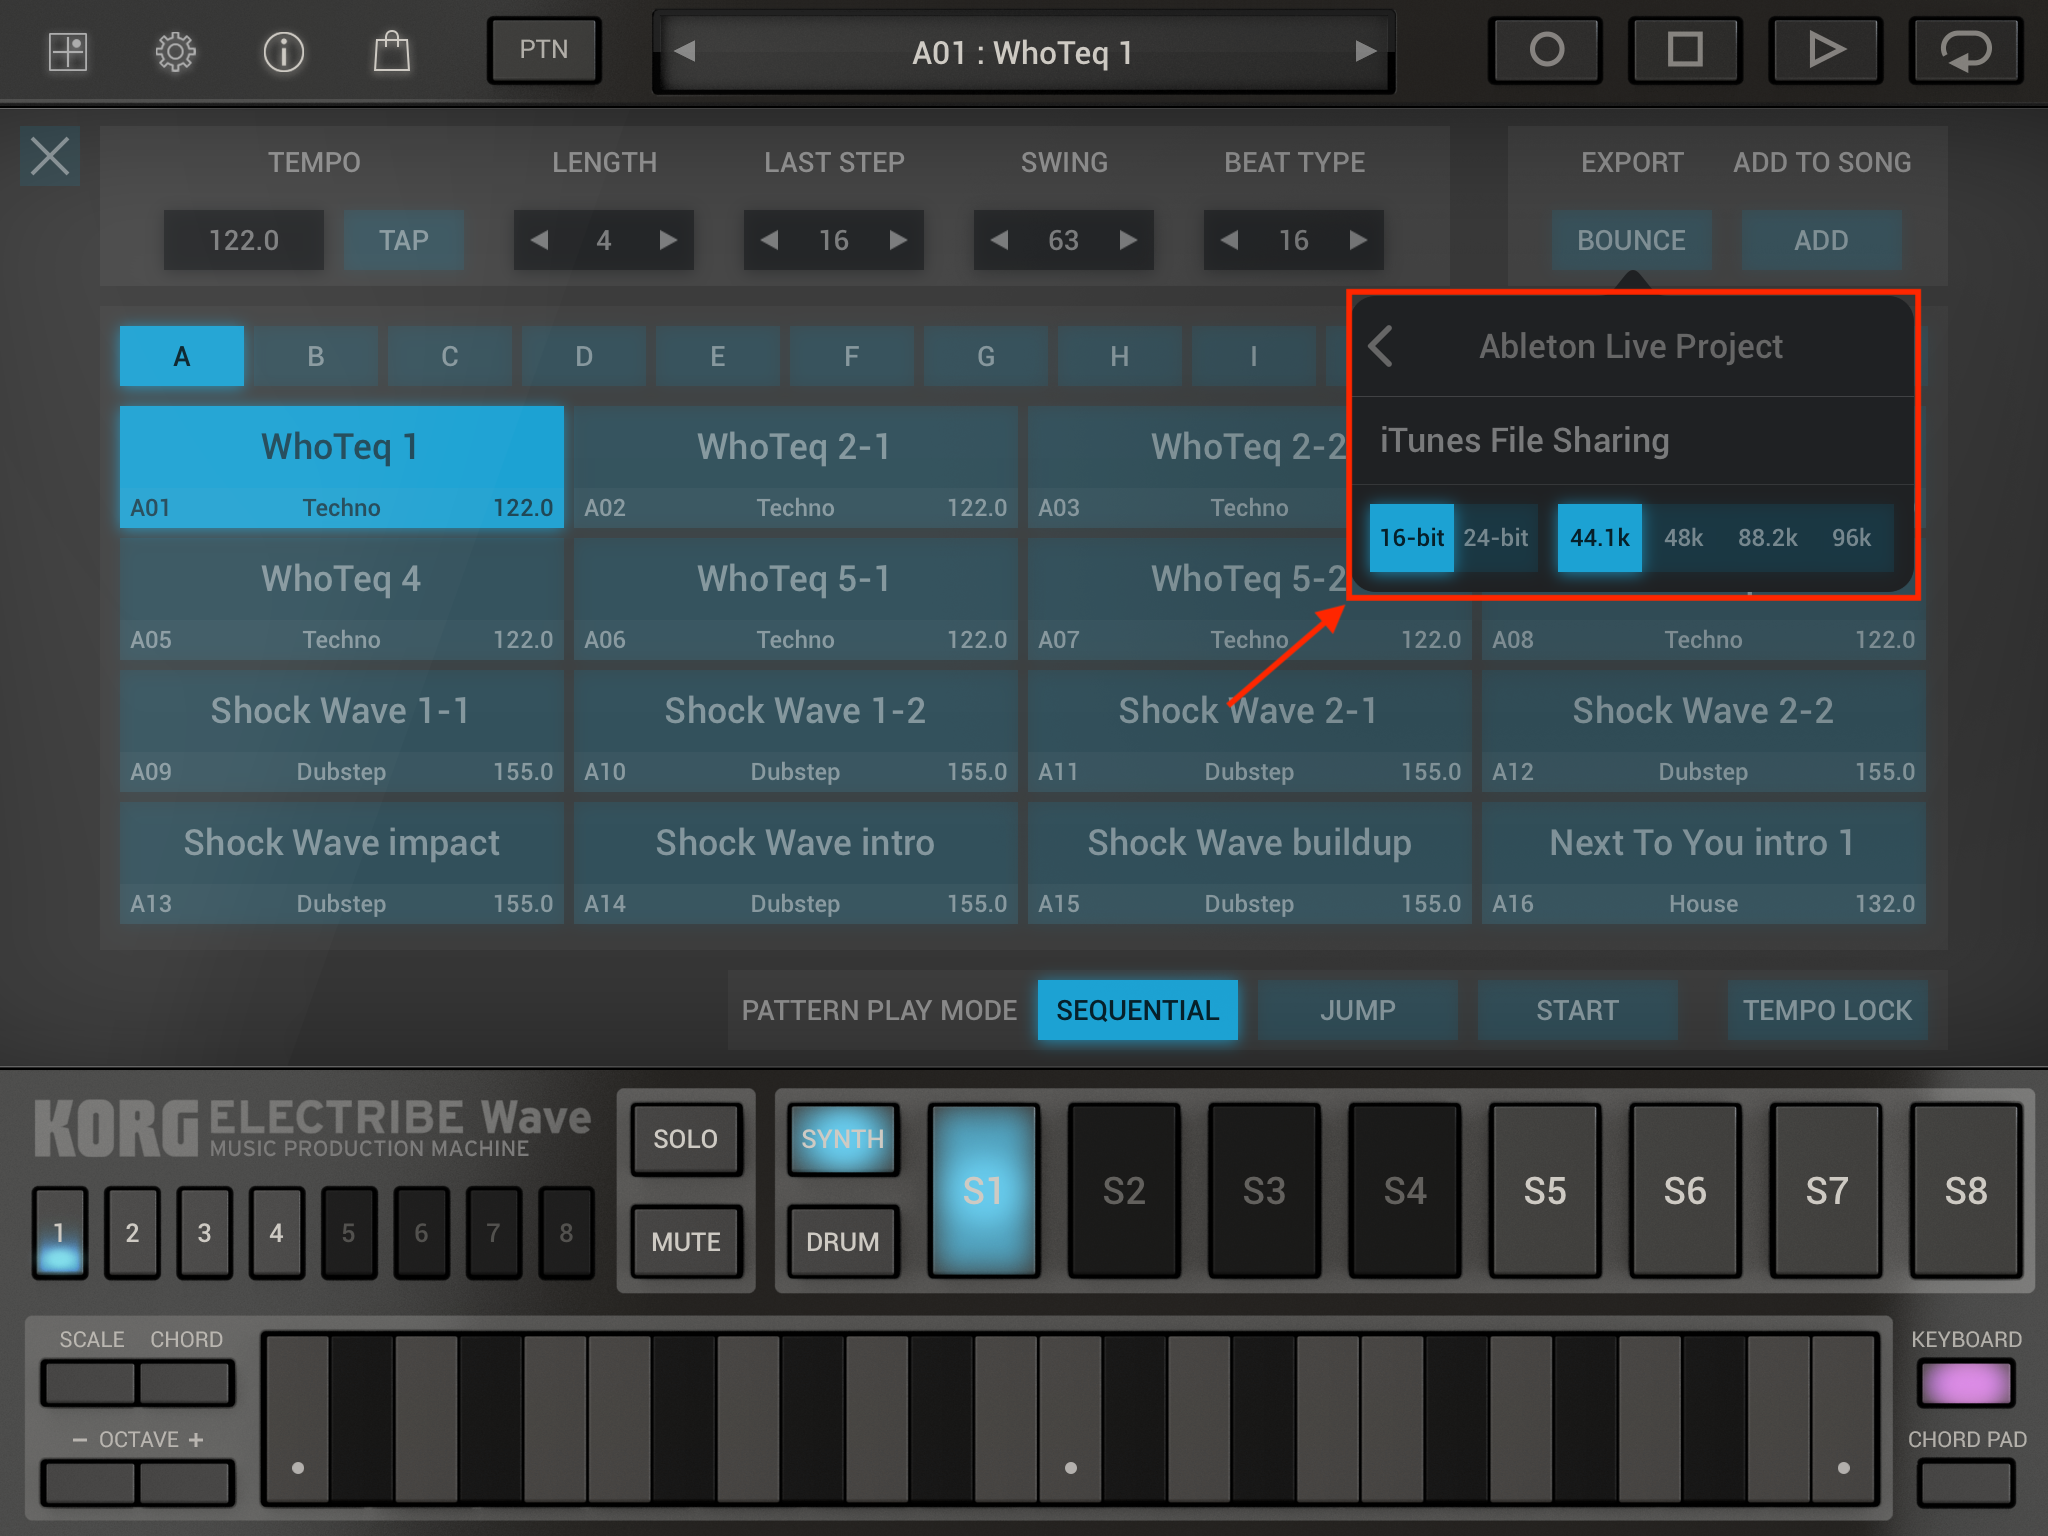
Task: Select 44.1k sample rate
Action: click(1599, 538)
